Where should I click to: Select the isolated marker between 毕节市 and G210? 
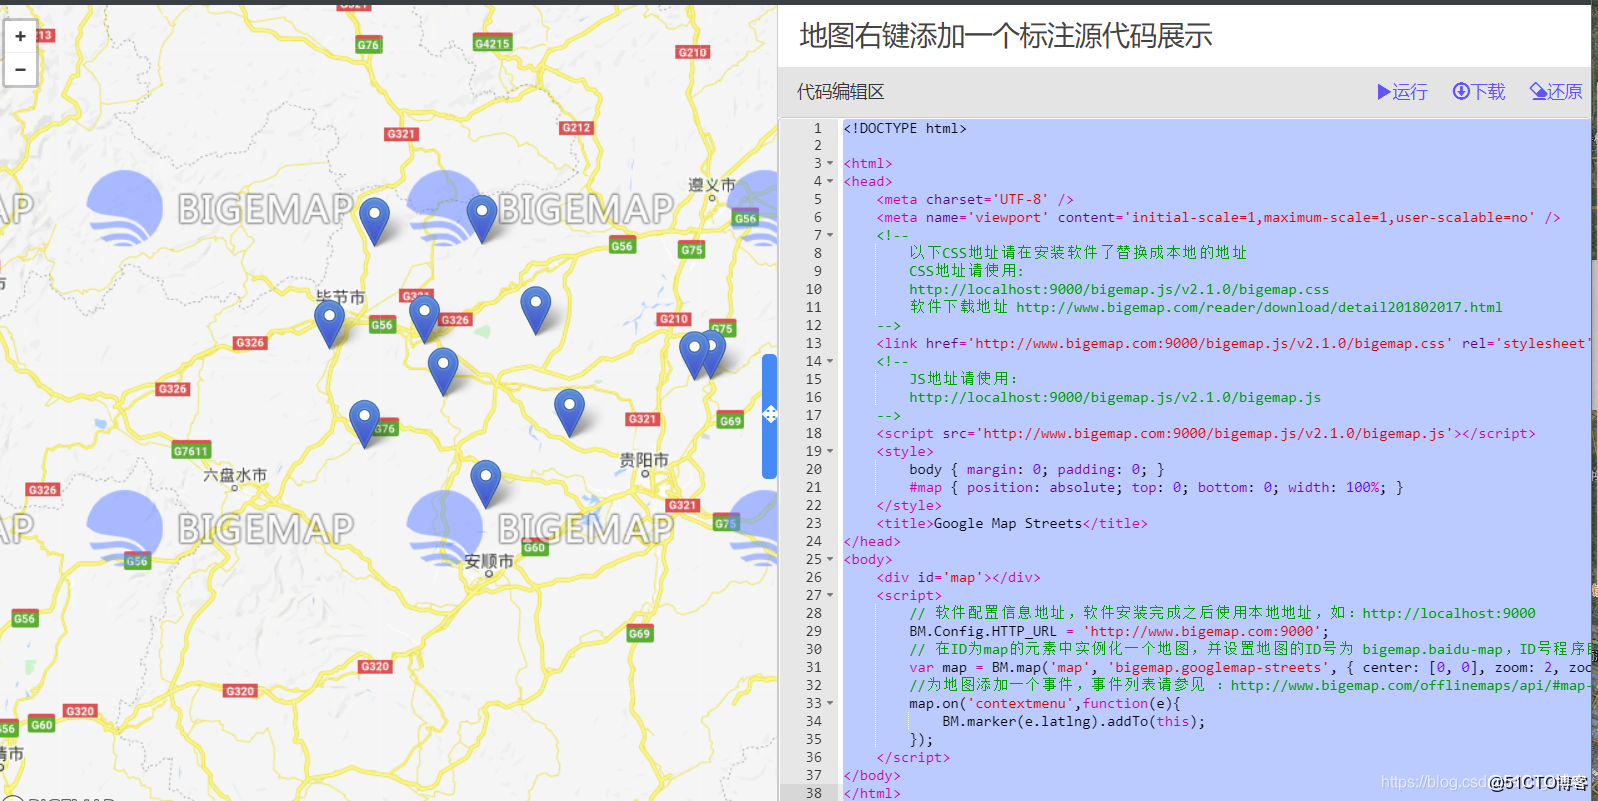click(x=536, y=310)
